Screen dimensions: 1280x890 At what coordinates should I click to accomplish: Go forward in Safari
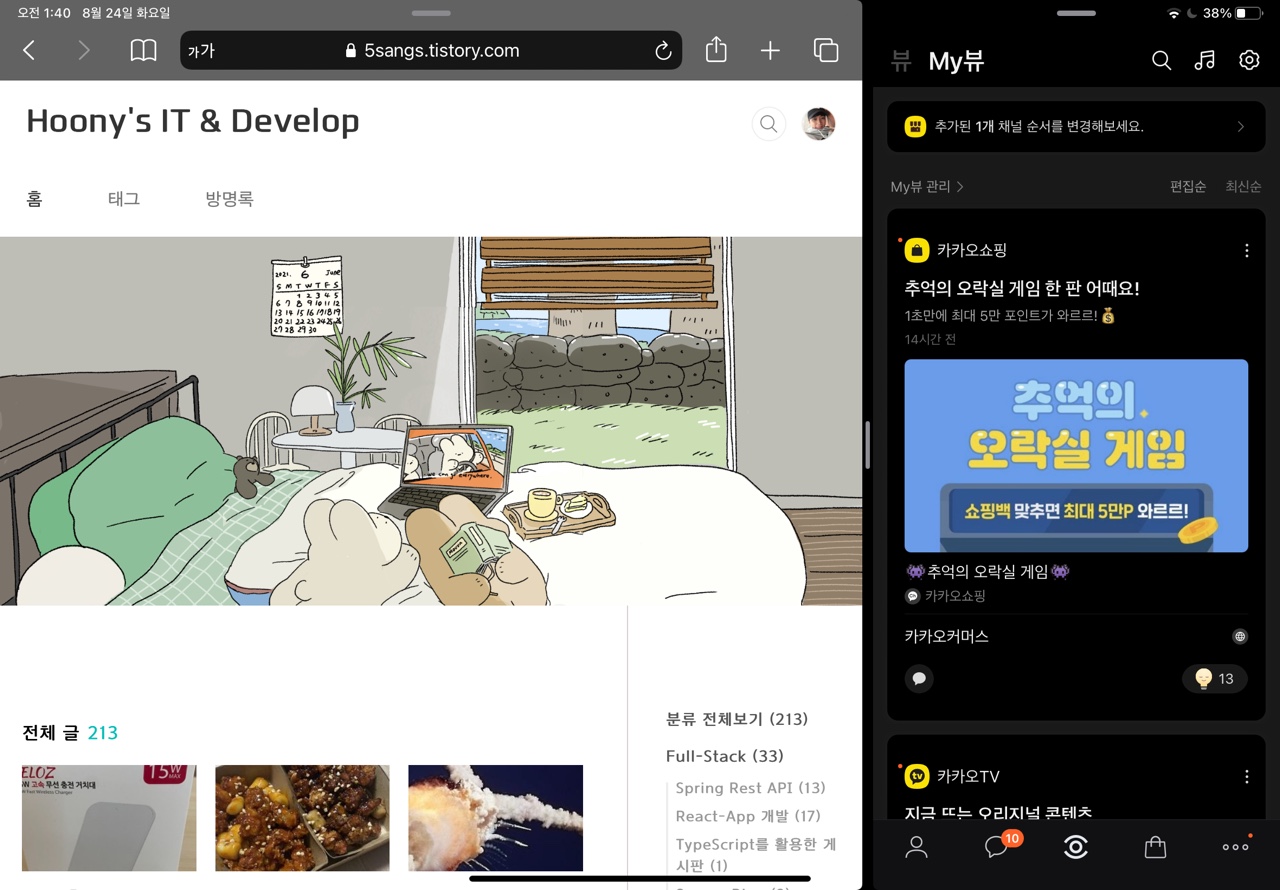(x=84, y=50)
